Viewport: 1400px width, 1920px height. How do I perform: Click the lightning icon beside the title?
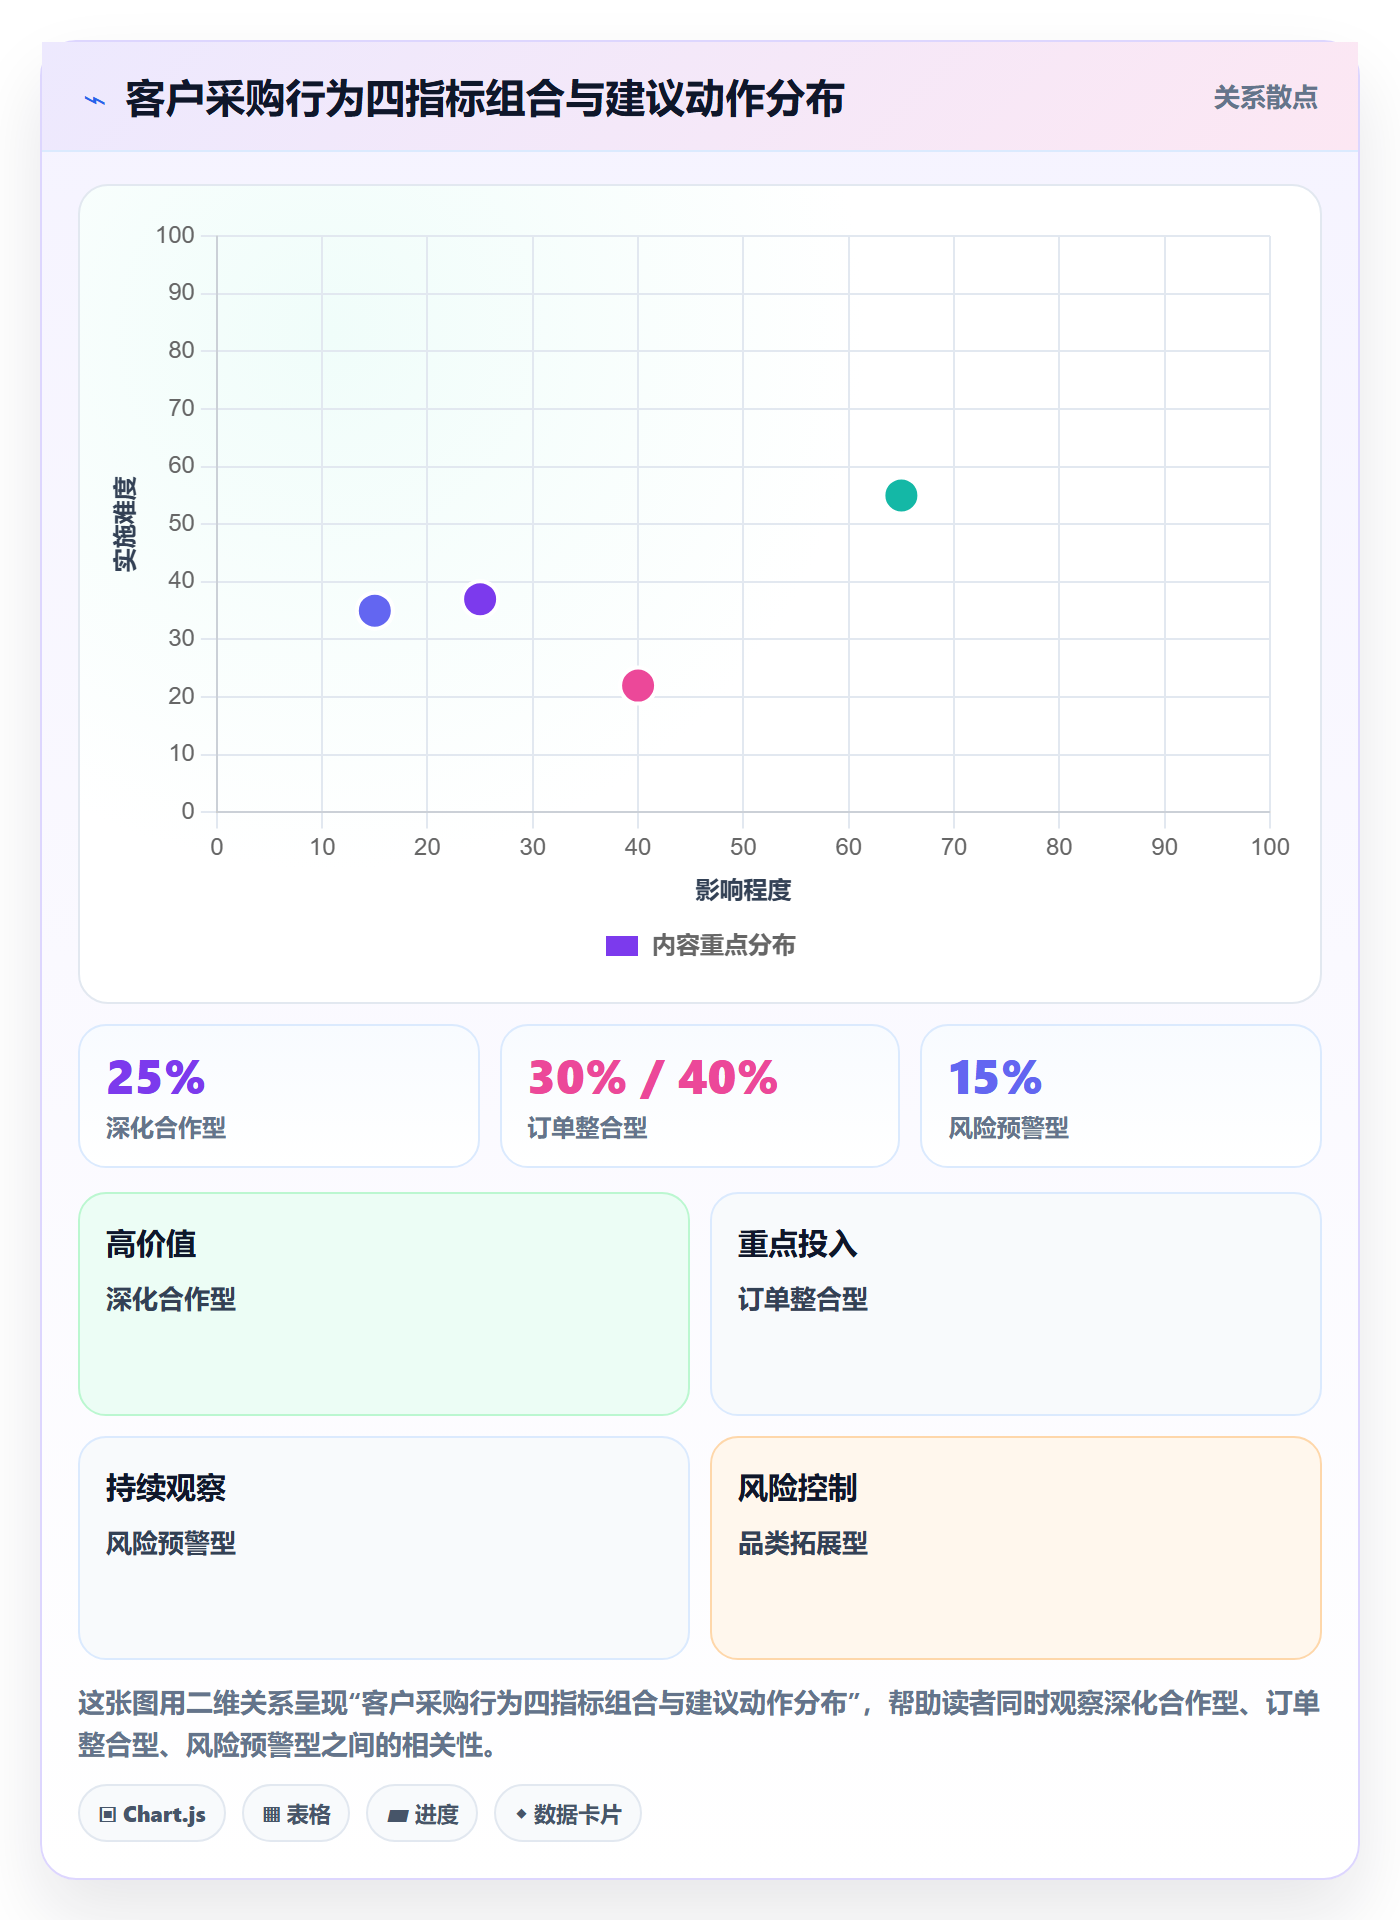[x=95, y=100]
